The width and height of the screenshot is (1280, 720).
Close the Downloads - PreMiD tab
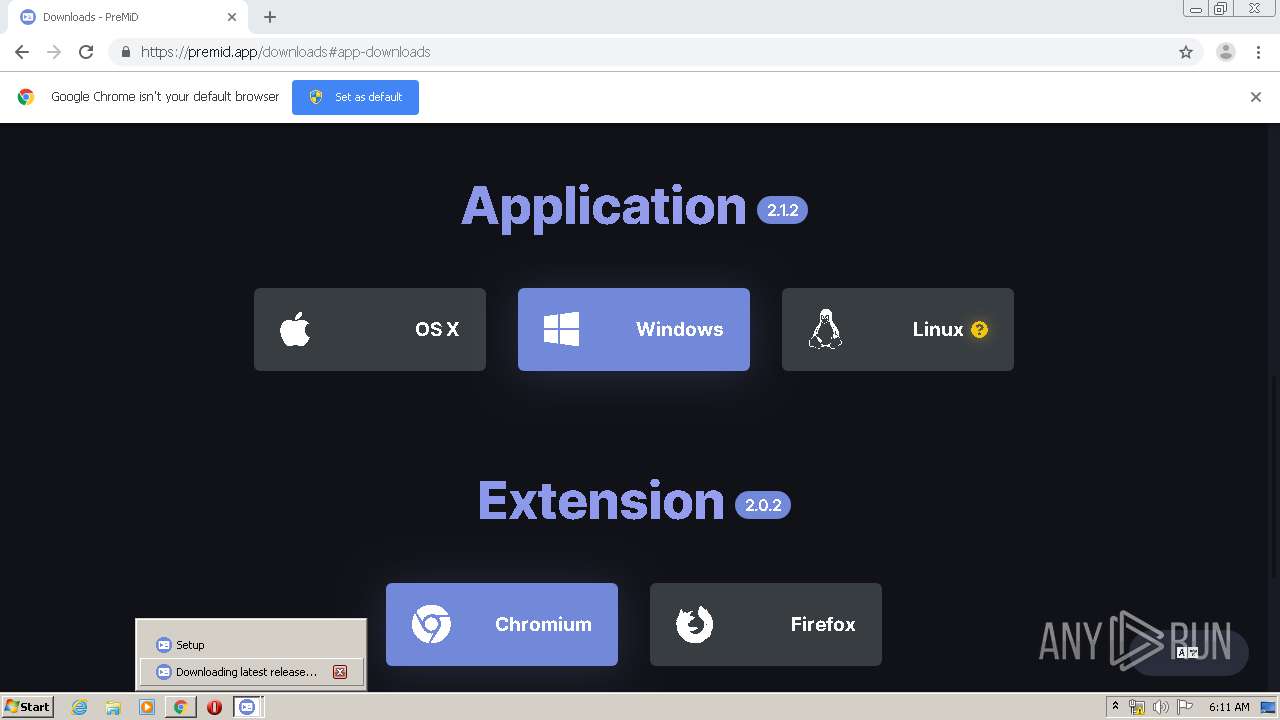tap(232, 17)
